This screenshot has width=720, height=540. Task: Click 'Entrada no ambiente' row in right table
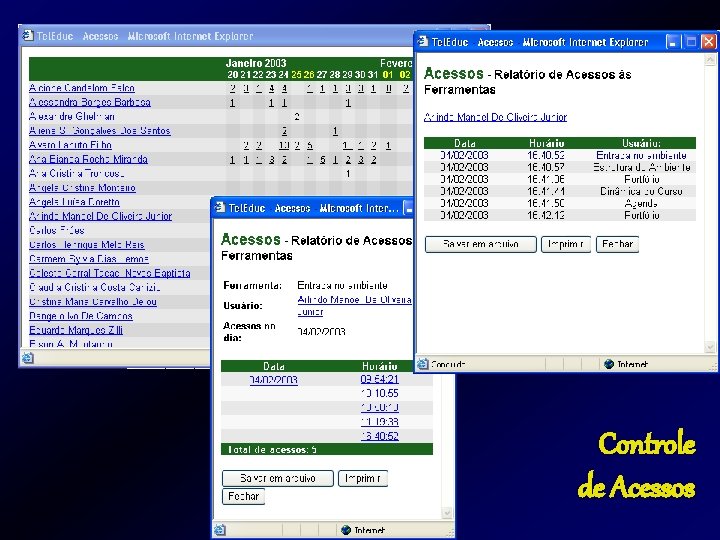[560, 155]
